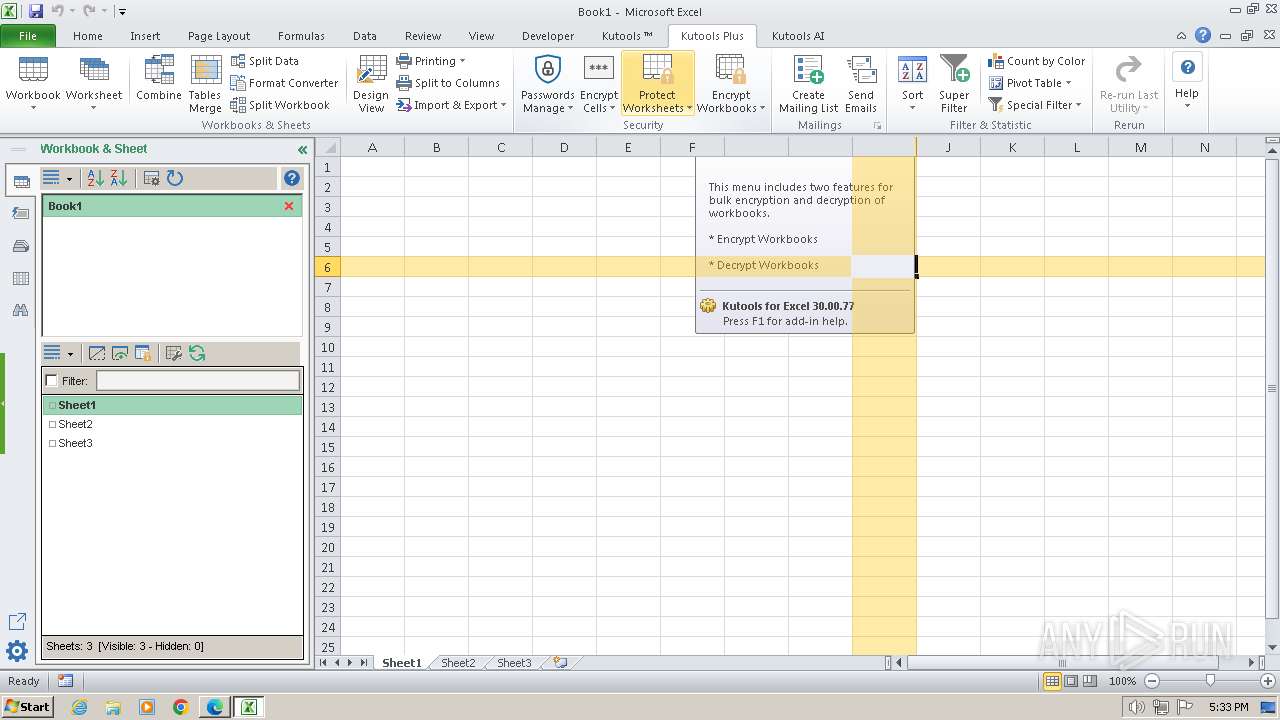Click the macro record icon in the status bar
This screenshot has height=720, width=1280.
click(65, 681)
